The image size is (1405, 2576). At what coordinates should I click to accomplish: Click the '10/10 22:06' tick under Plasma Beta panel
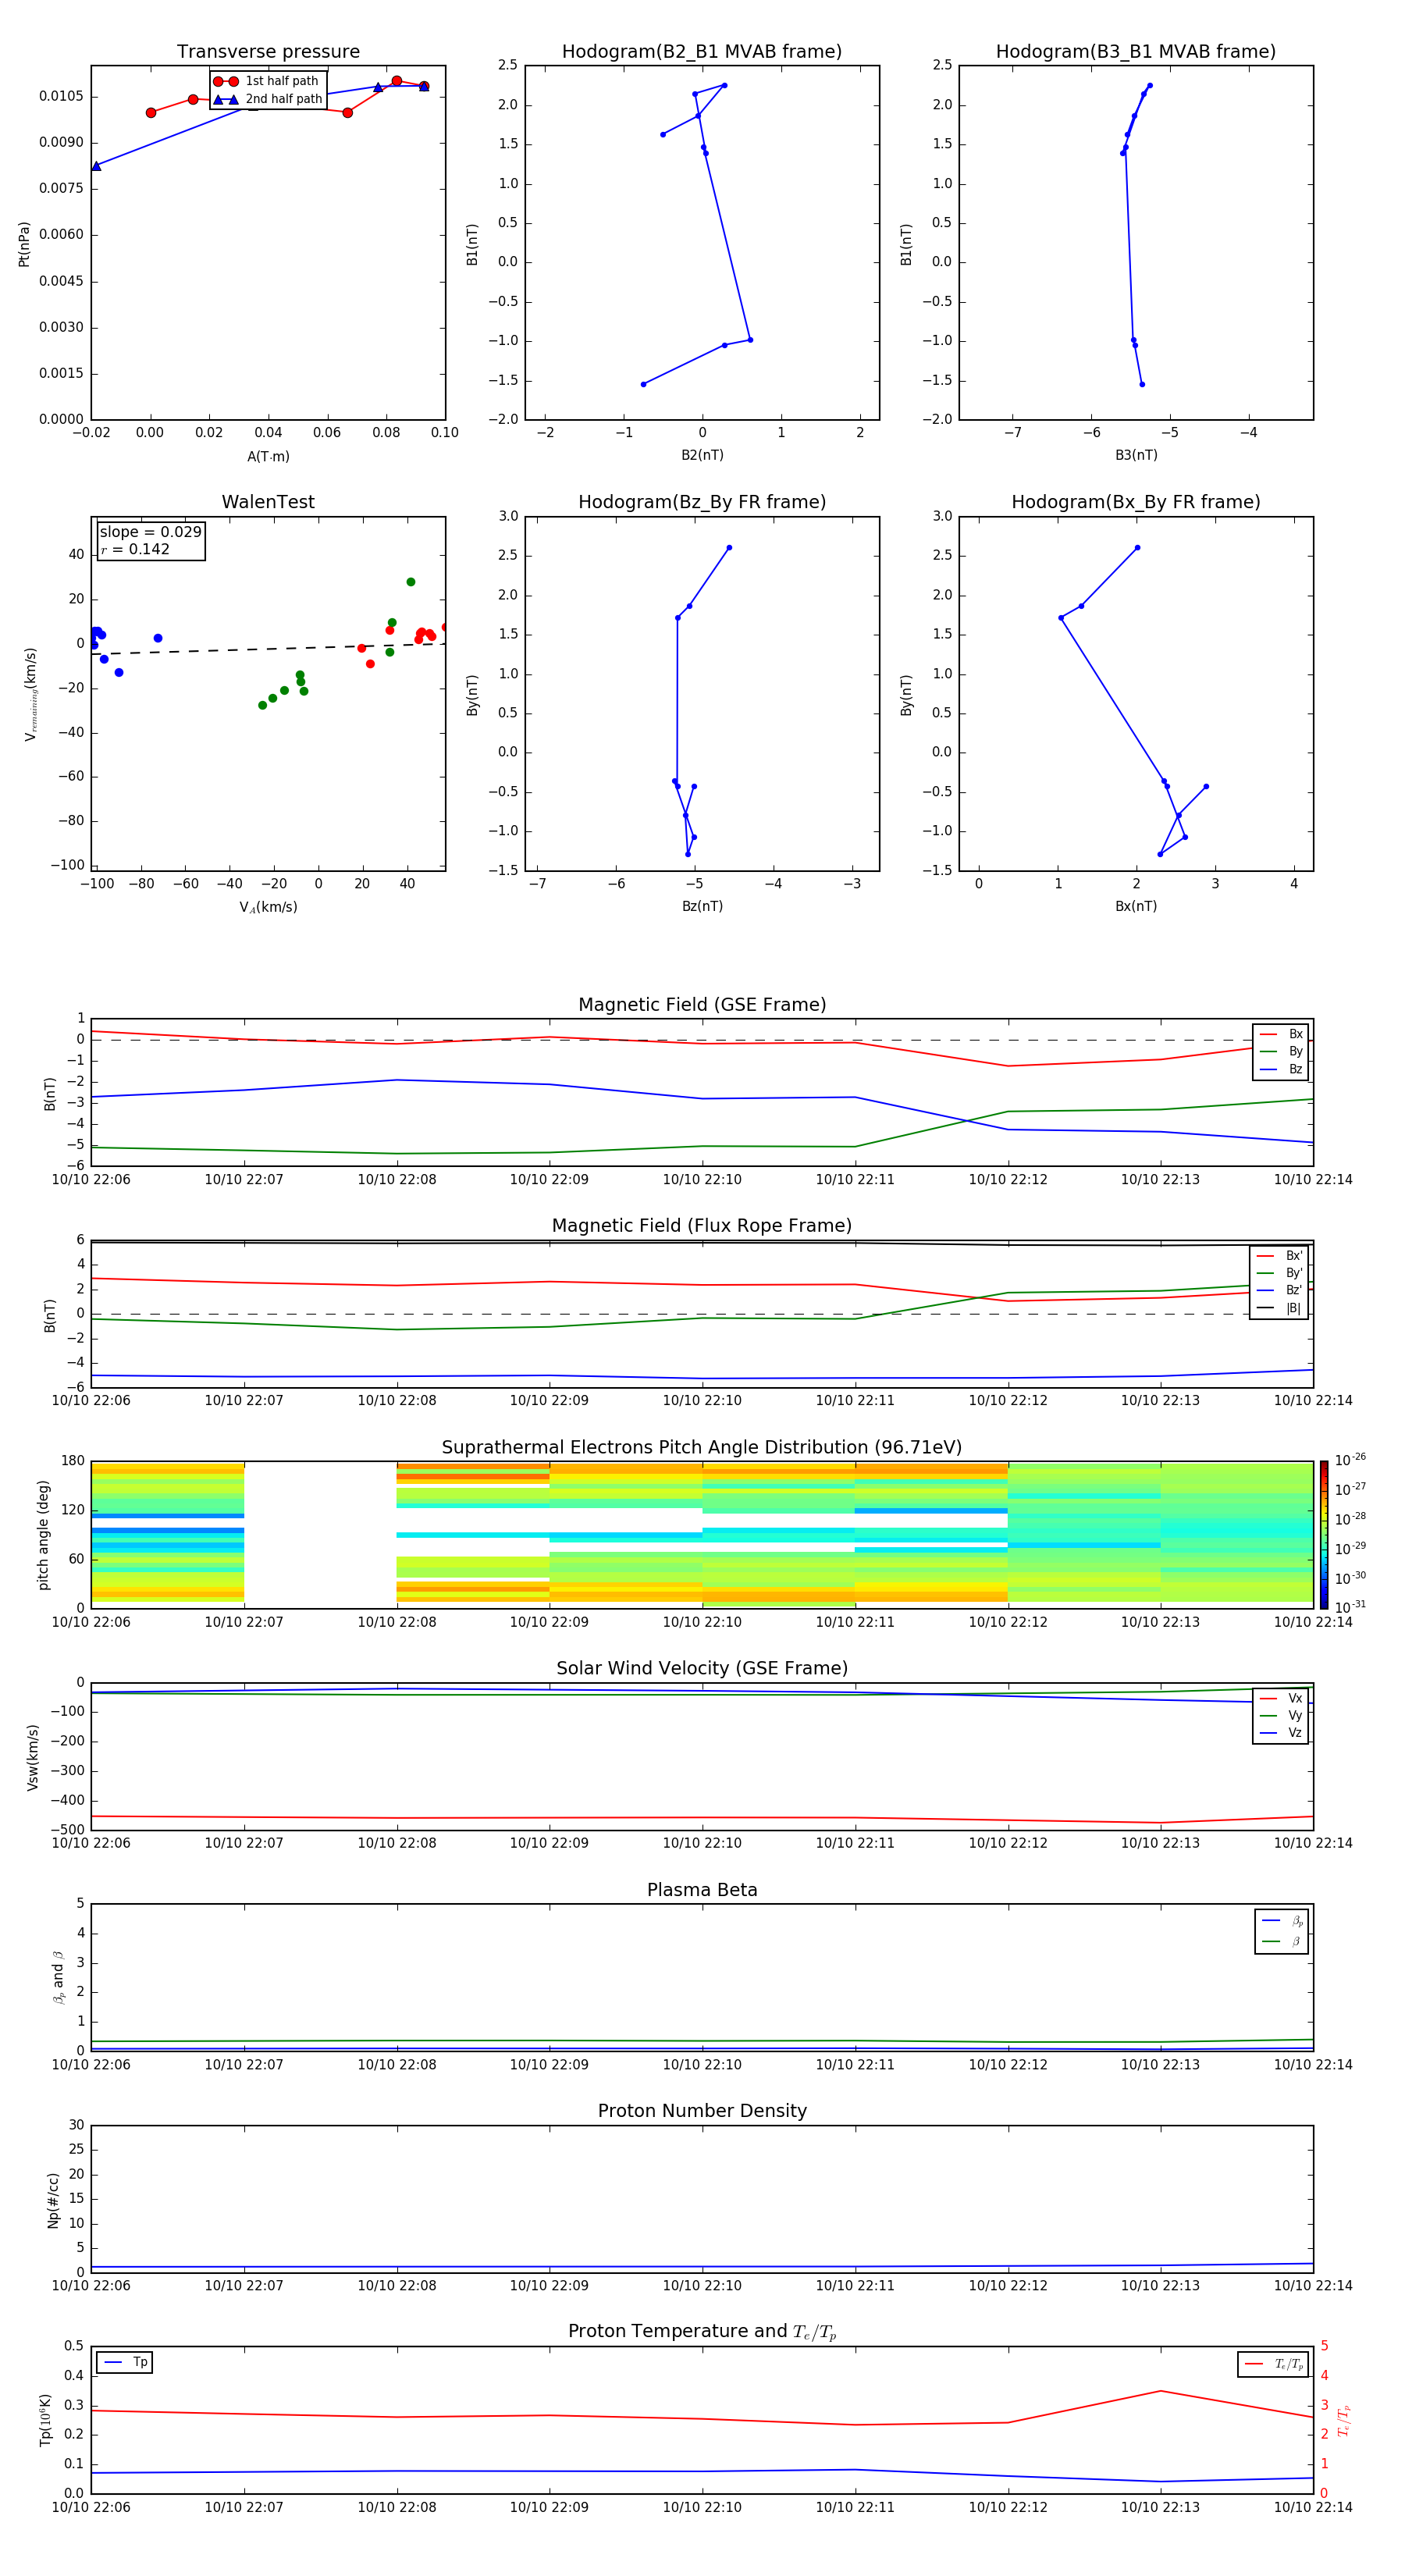[91, 2064]
